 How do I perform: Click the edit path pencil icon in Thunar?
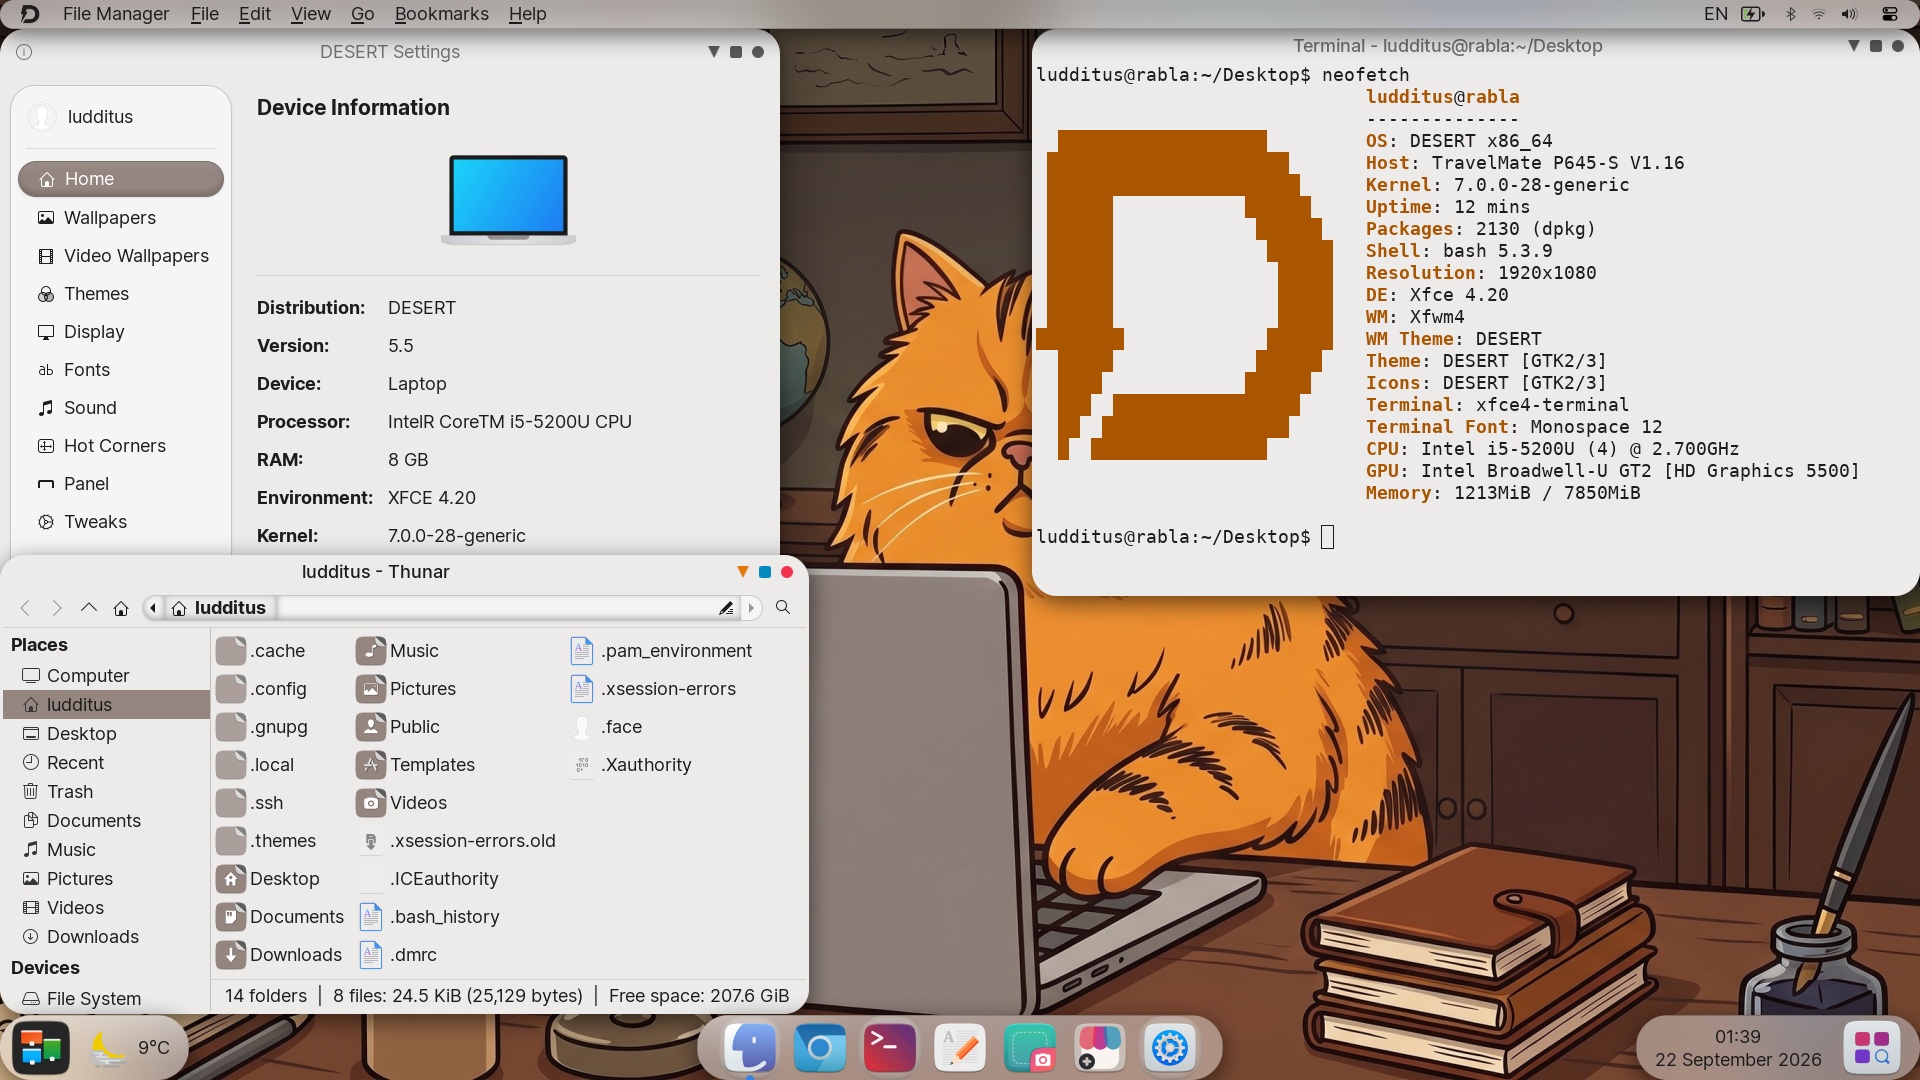pyautogui.click(x=726, y=608)
